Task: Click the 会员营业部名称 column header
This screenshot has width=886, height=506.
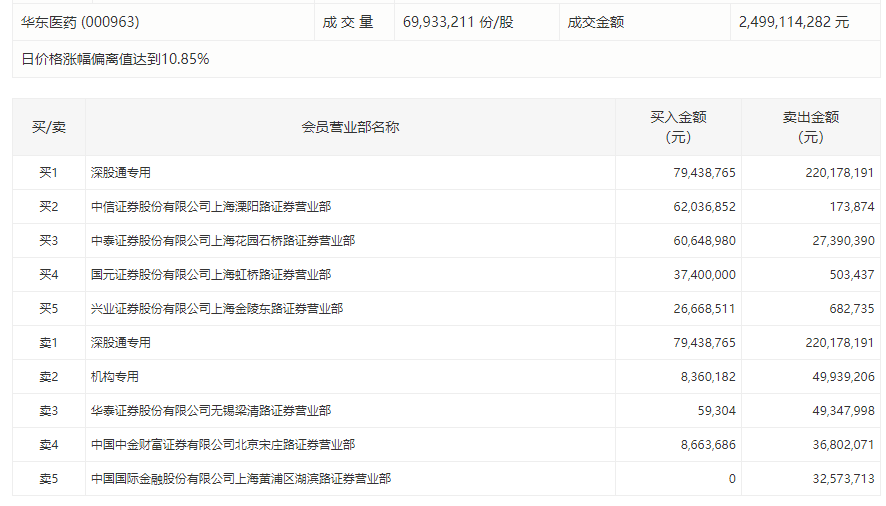Action: [x=350, y=127]
